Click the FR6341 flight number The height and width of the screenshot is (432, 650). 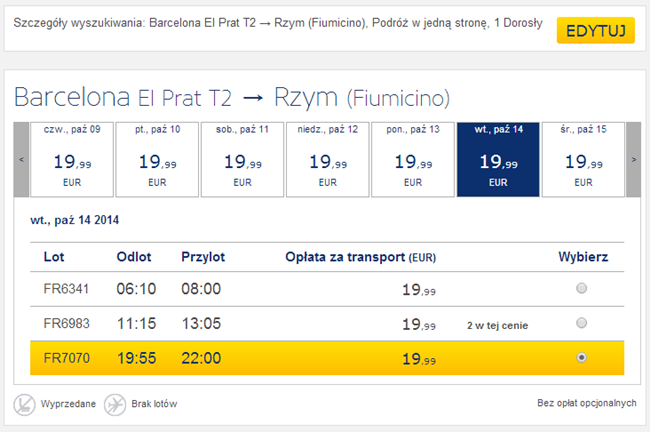[67, 290]
